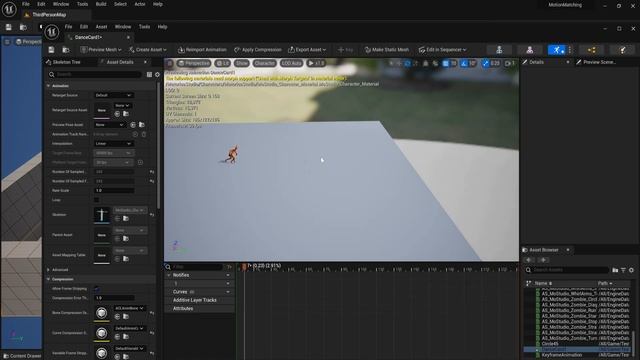Click the animation editor Unreal logo icon
The width and height of the screenshot is (640, 360).
pyautogui.click(x=51, y=32)
